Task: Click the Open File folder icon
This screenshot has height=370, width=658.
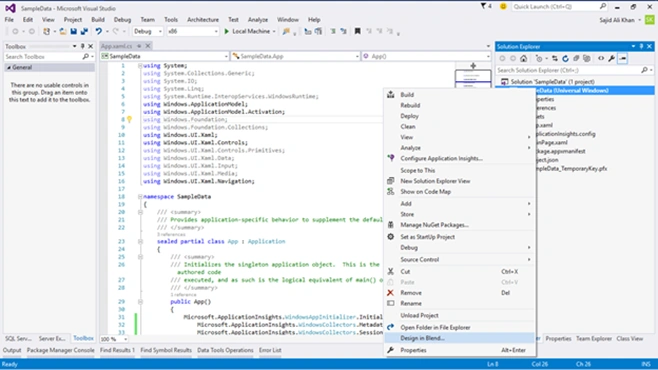Action: pyautogui.click(x=63, y=31)
